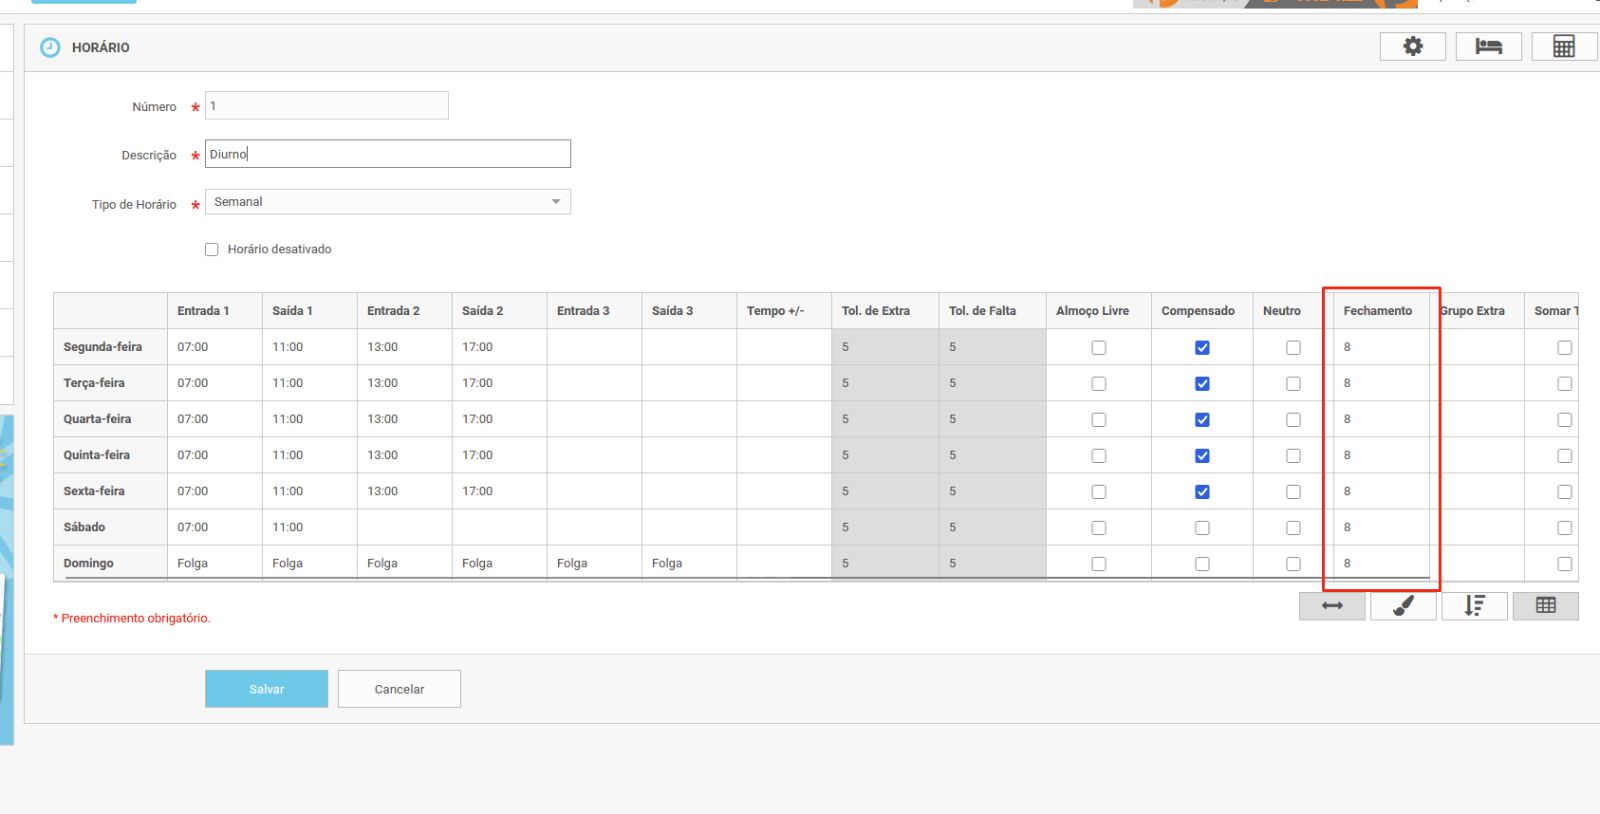This screenshot has height=814, width=1600.
Task: Click the table grid icon button
Action: pos(1545,606)
